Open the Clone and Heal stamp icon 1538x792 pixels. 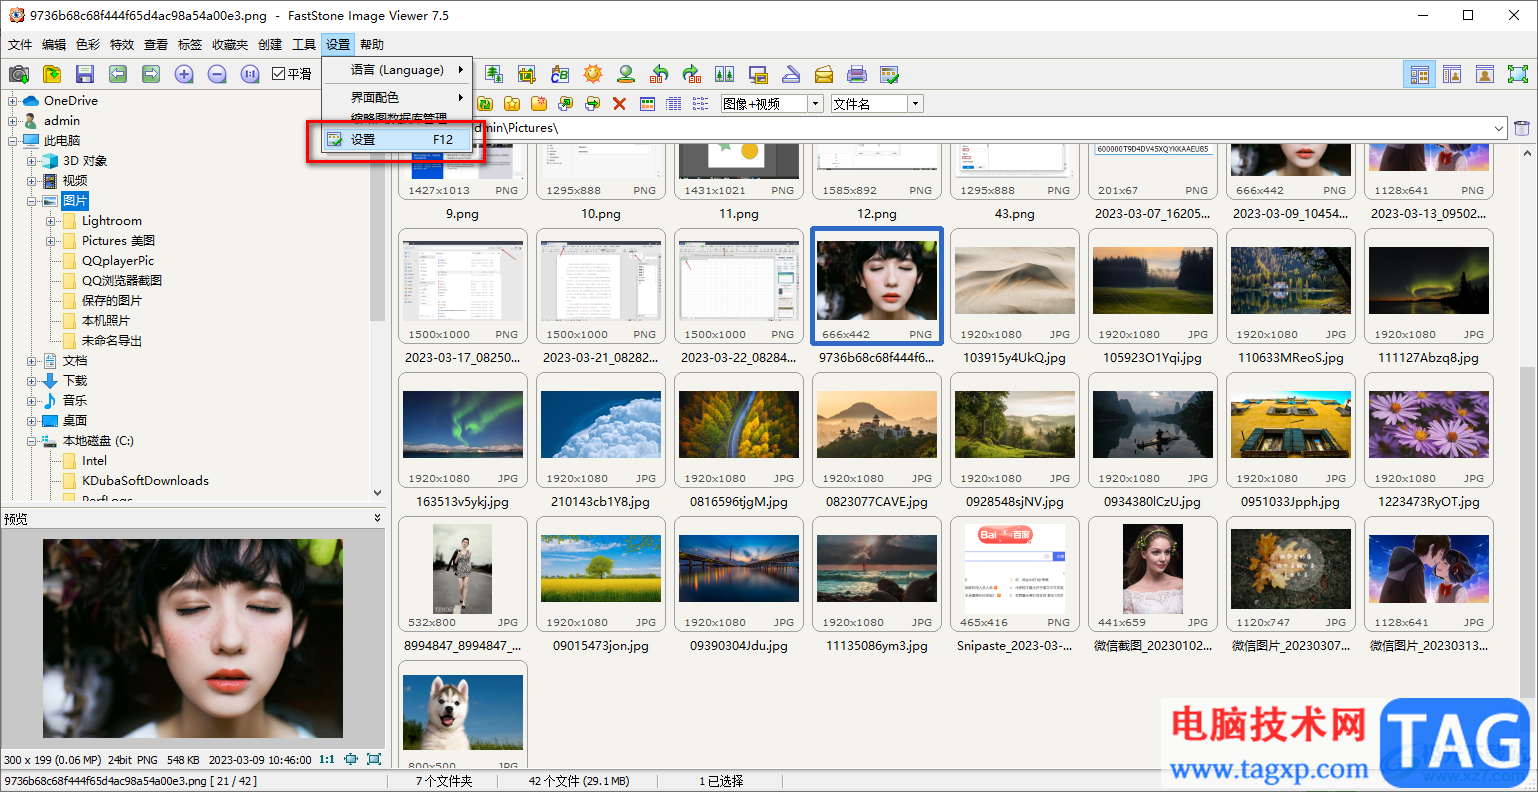pos(626,74)
